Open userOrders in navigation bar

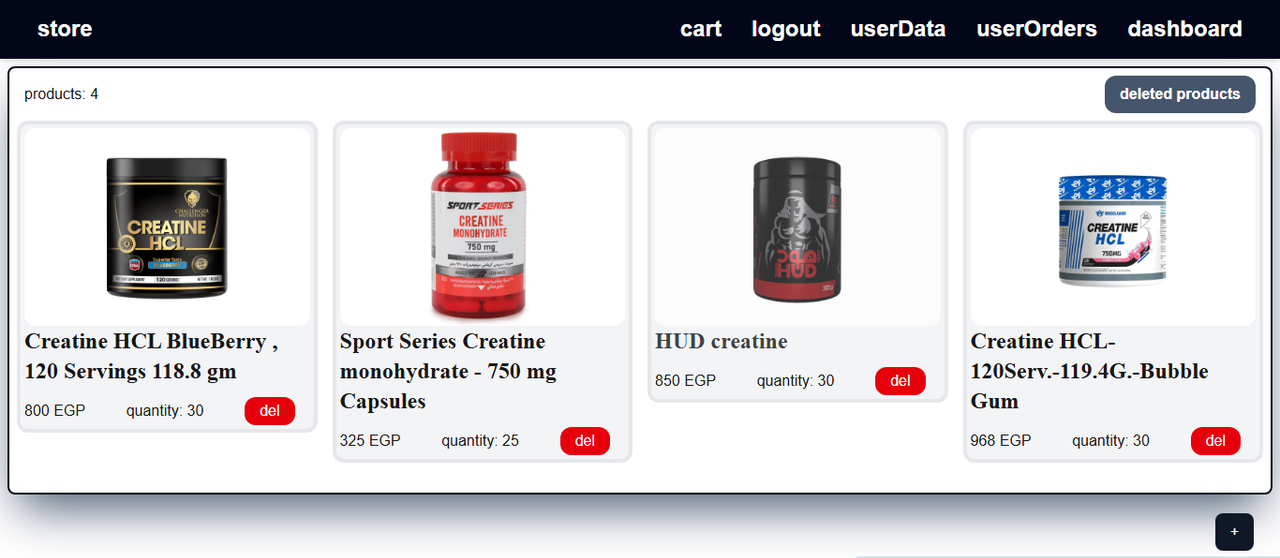[x=1037, y=29]
